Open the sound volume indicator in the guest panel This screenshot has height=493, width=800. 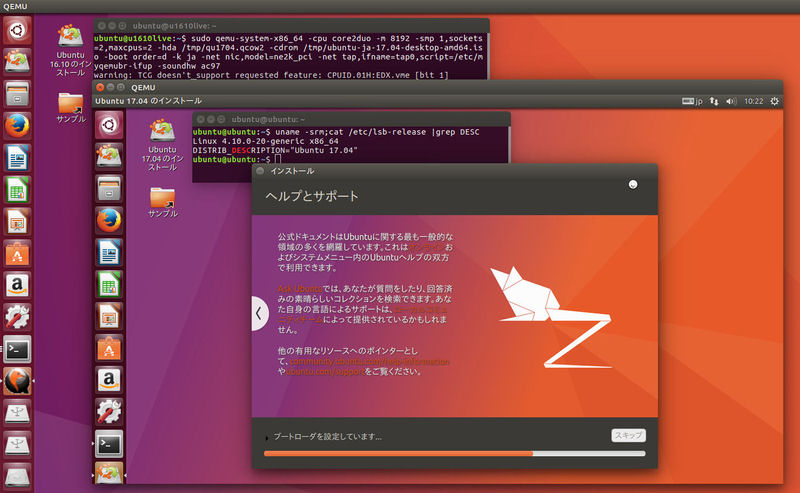(x=731, y=101)
